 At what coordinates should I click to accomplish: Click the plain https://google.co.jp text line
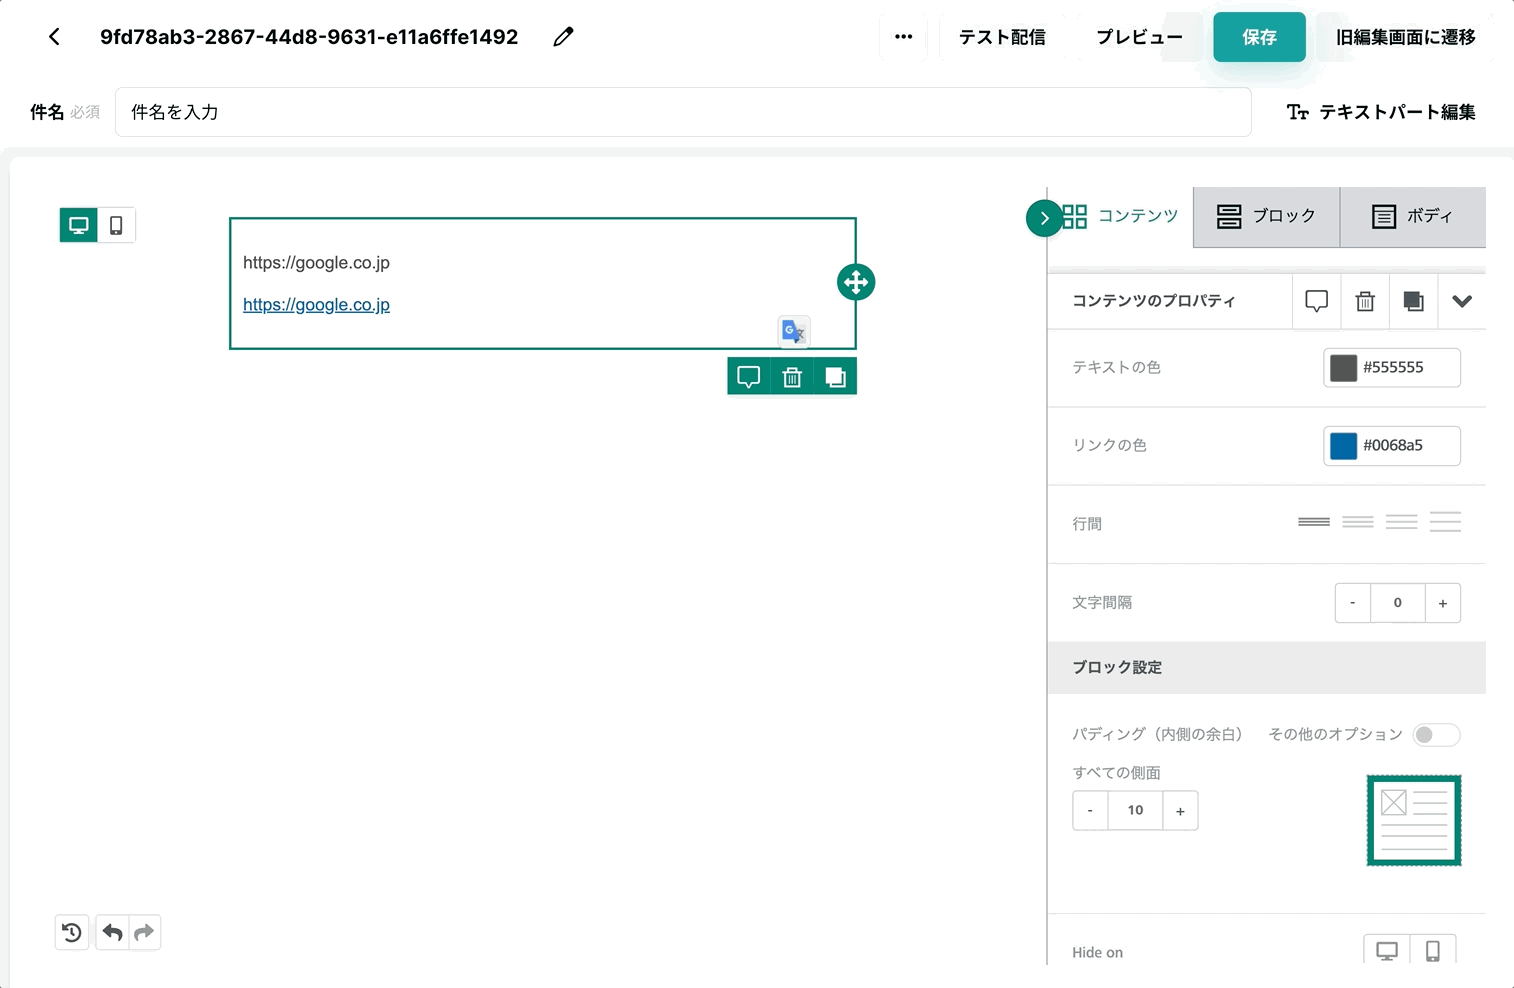316,263
